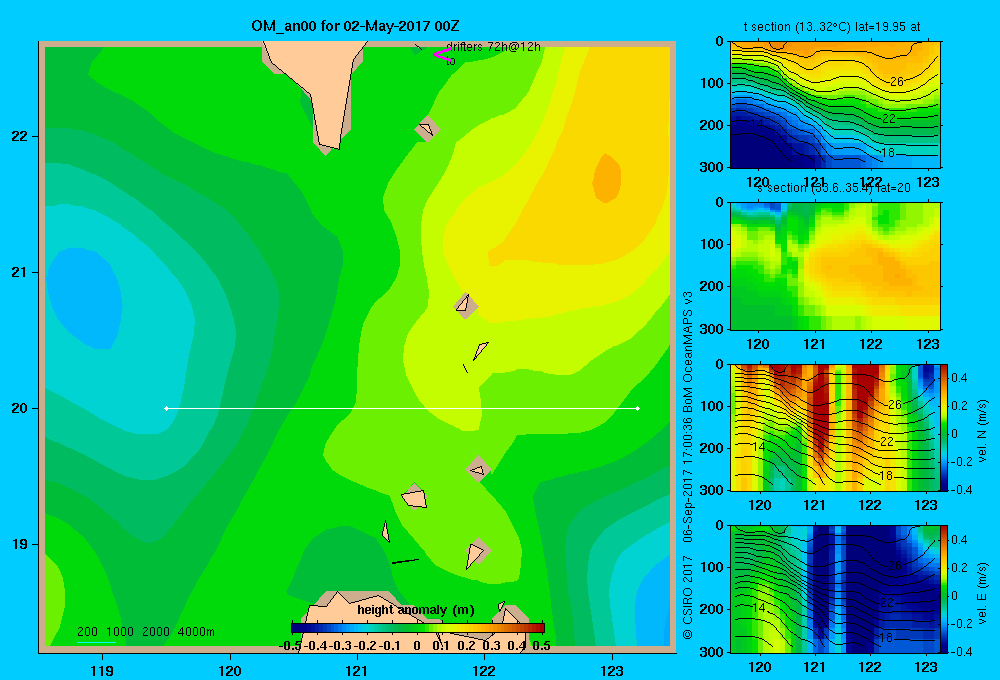Click the vertical CSIRO BoM OceanMAPS copyright text

[x=688, y=466]
